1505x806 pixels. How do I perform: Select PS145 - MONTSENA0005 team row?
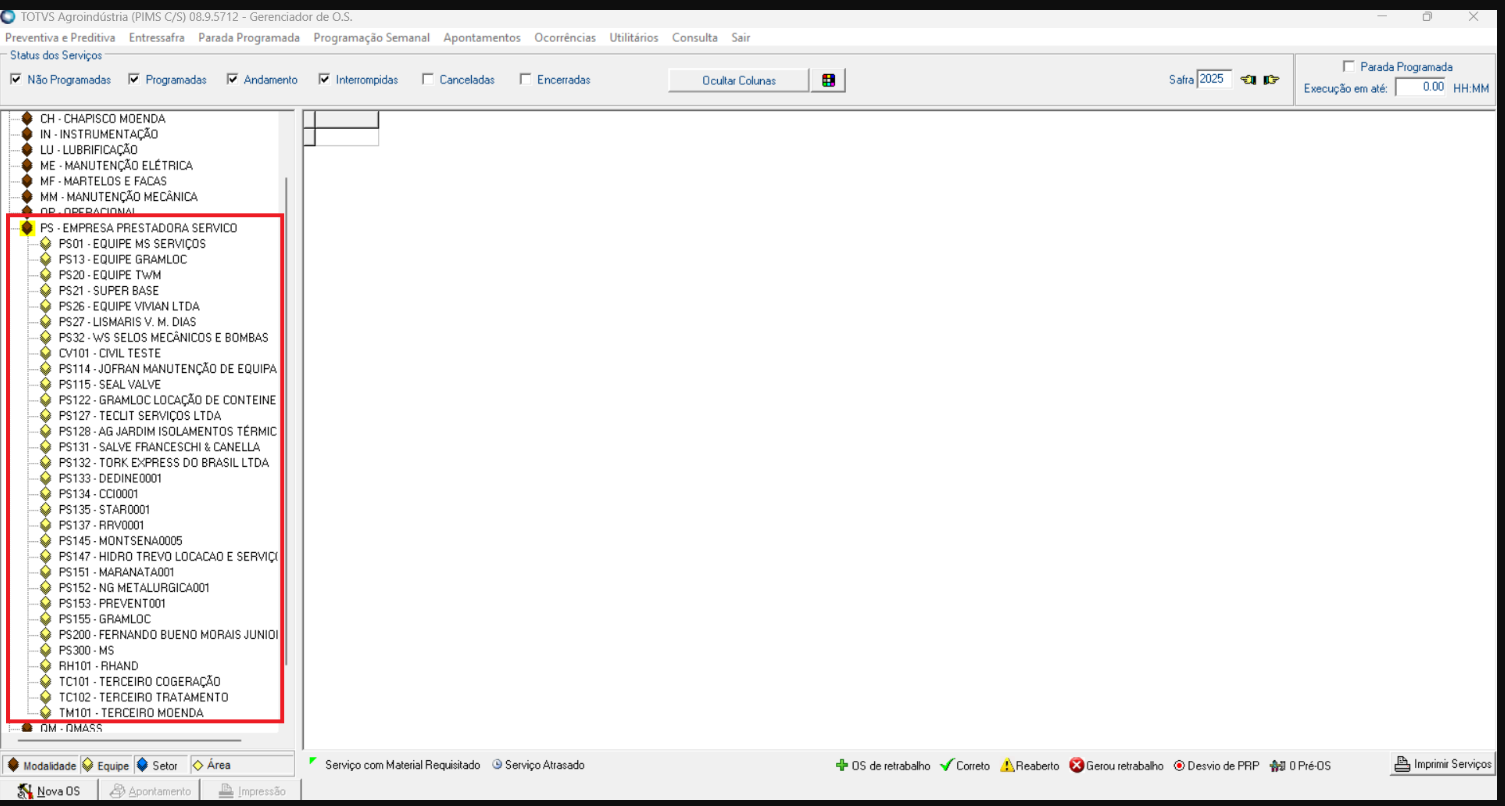point(120,541)
